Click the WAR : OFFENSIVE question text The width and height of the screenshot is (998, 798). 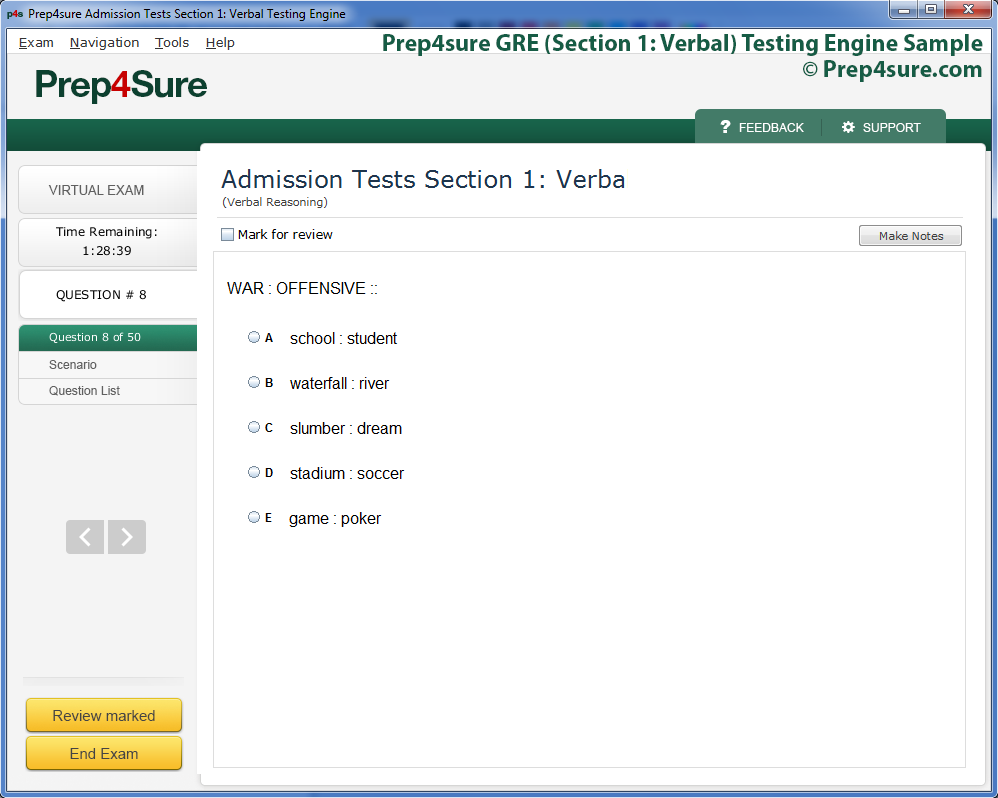coord(302,288)
